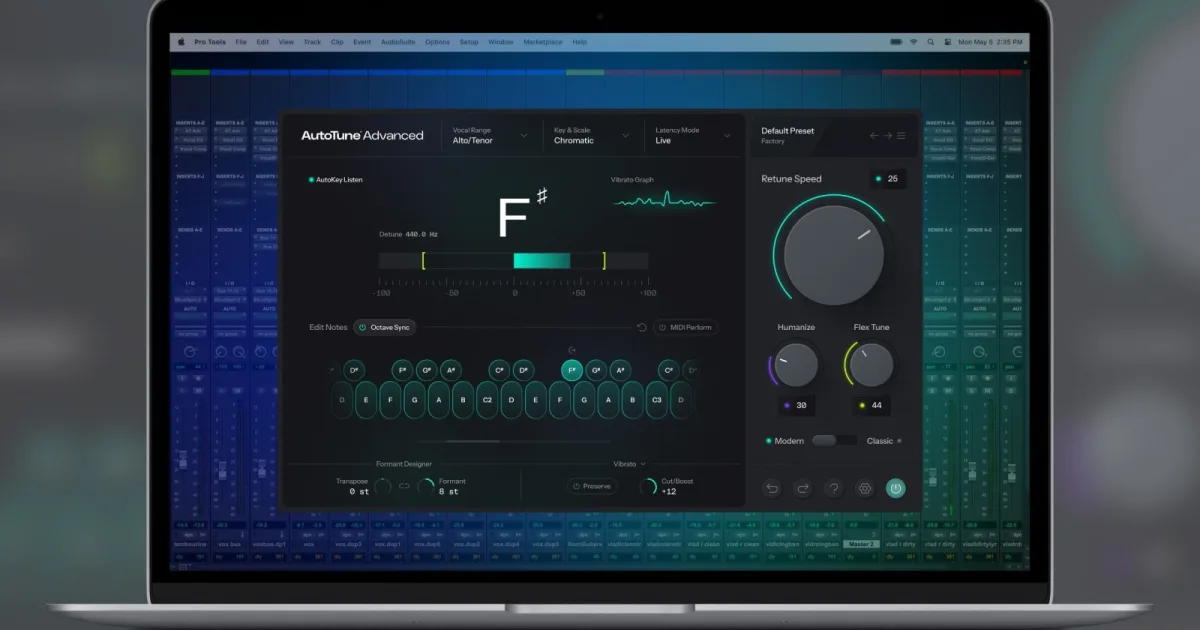This screenshot has width=1200, height=630.
Task: Toggle the Preserve vibrato button
Action: (x=592, y=486)
